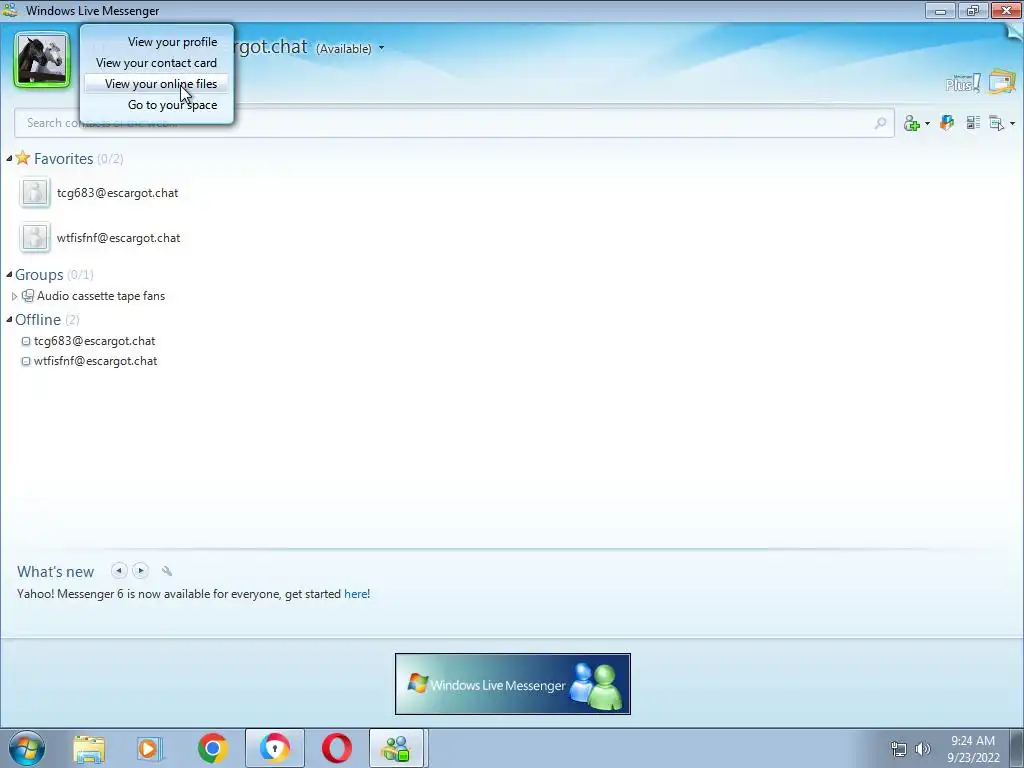Select Go to your space
Viewport: 1024px width, 768px height.
(x=172, y=104)
